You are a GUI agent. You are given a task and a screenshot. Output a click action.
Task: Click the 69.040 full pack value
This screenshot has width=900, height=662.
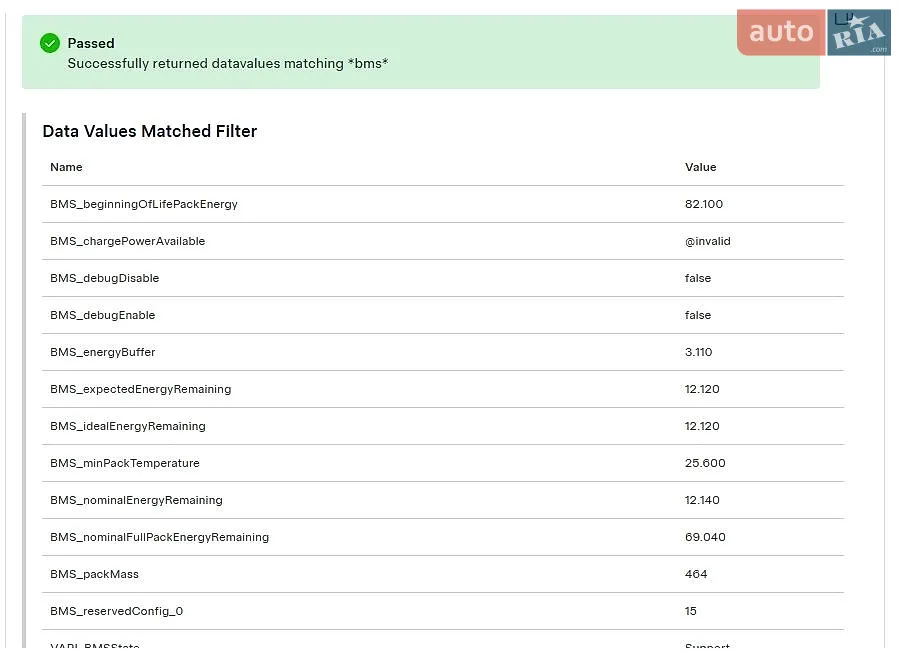pyautogui.click(x=705, y=537)
